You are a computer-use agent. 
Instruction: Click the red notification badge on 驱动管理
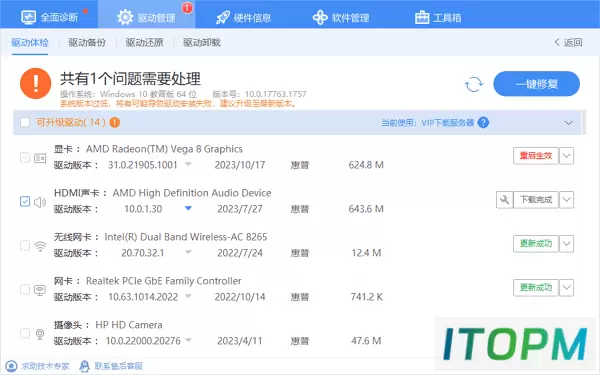(187, 8)
